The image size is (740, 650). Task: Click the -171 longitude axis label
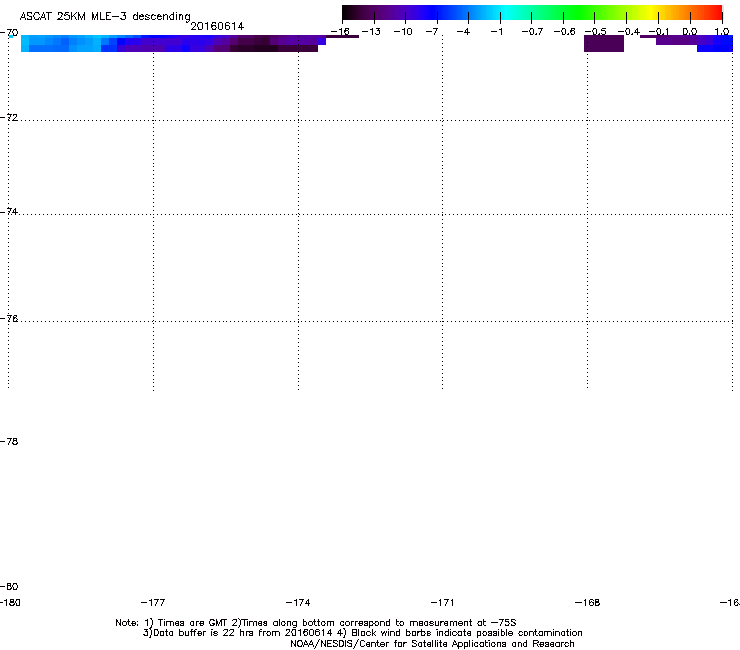click(442, 602)
